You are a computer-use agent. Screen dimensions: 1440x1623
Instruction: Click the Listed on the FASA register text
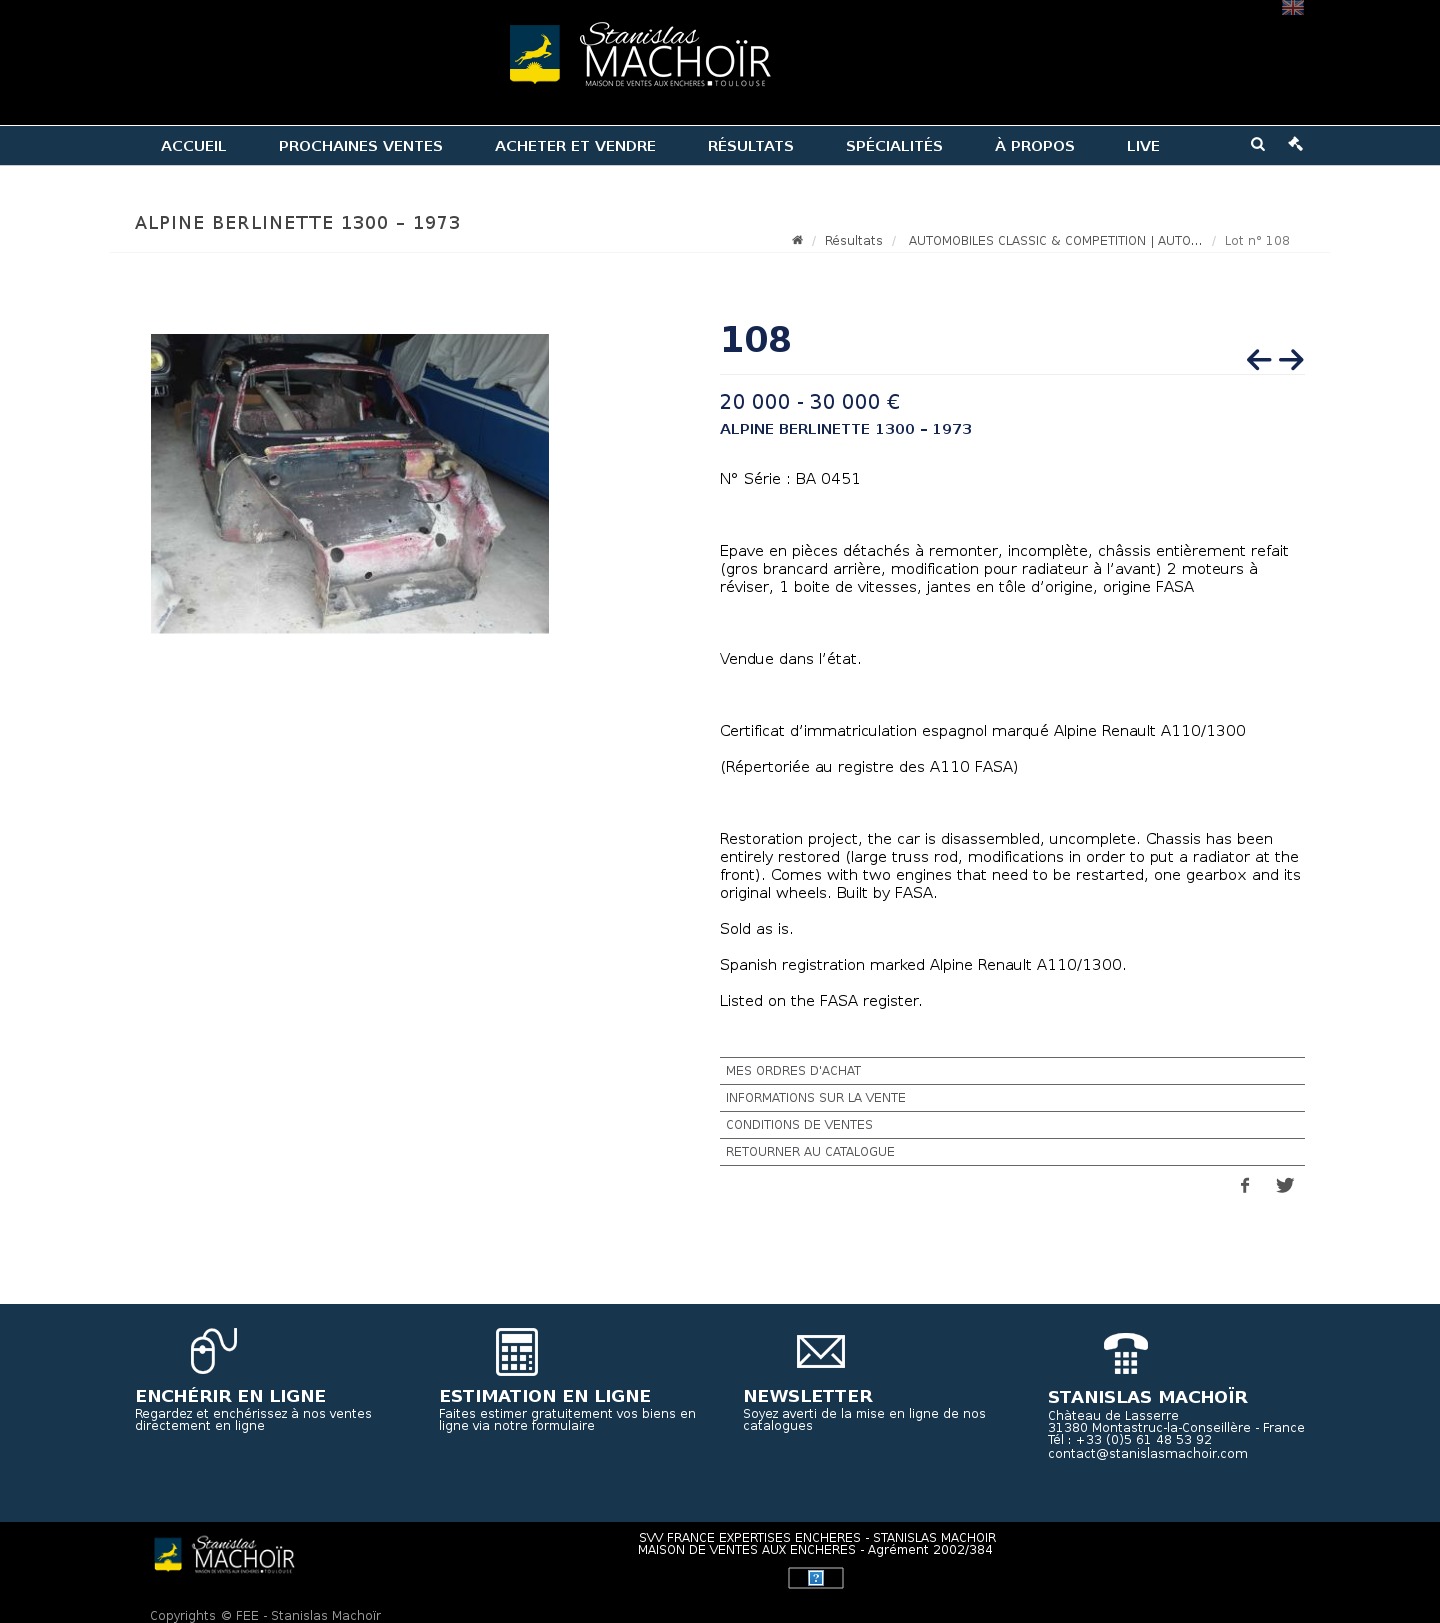(821, 1001)
